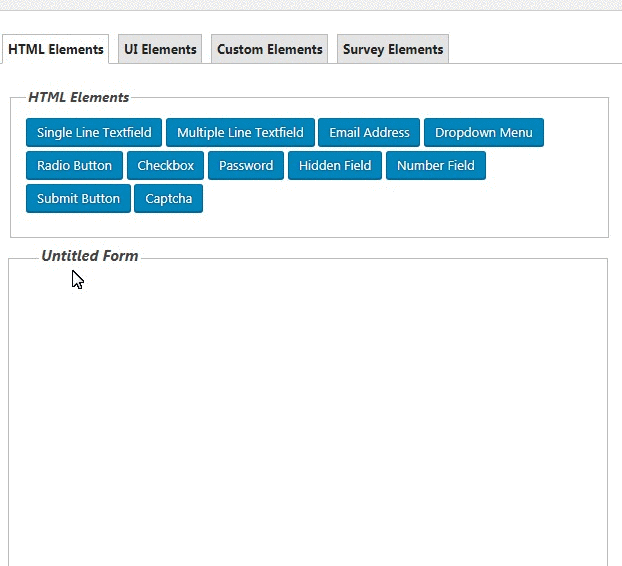Screen dimensions: 622x566
Task: Click the HTML Elements group heading
Action: click(x=78, y=98)
